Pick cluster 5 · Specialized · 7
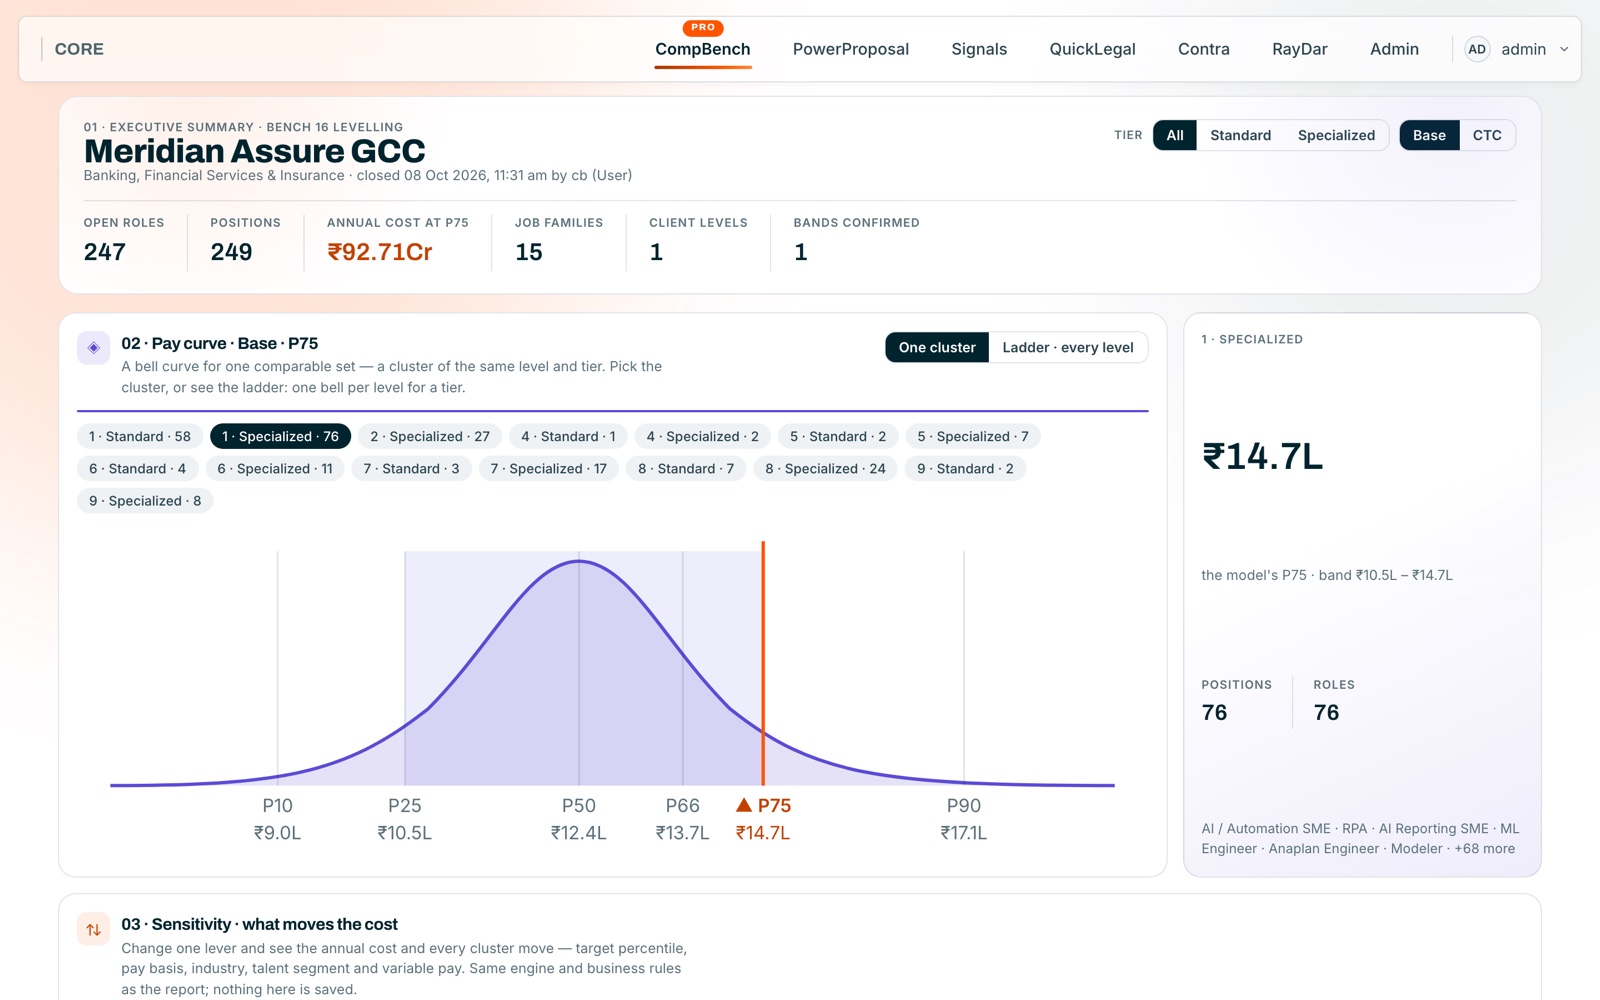 [x=973, y=436]
